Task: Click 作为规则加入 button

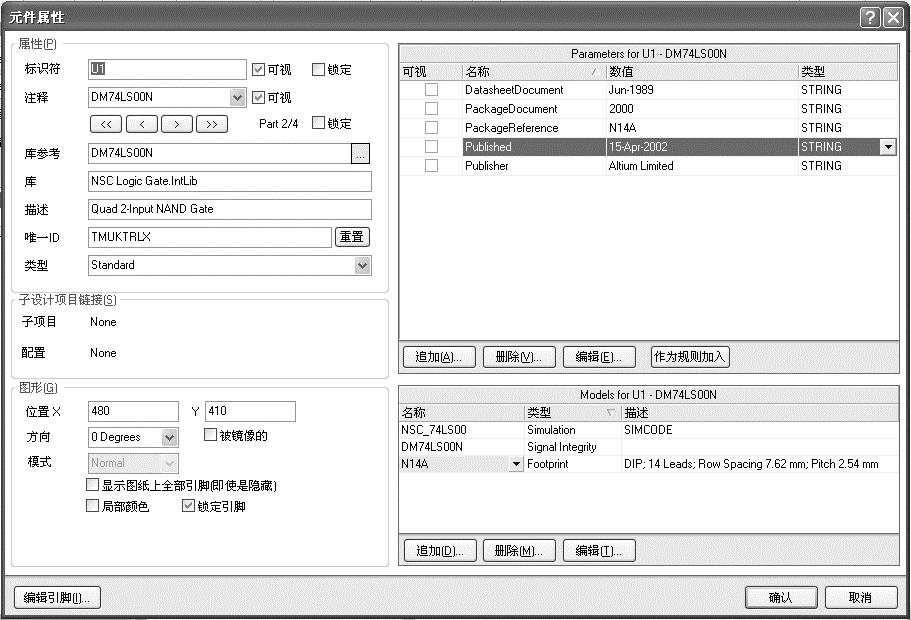Action: pyautogui.click(x=690, y=357)
